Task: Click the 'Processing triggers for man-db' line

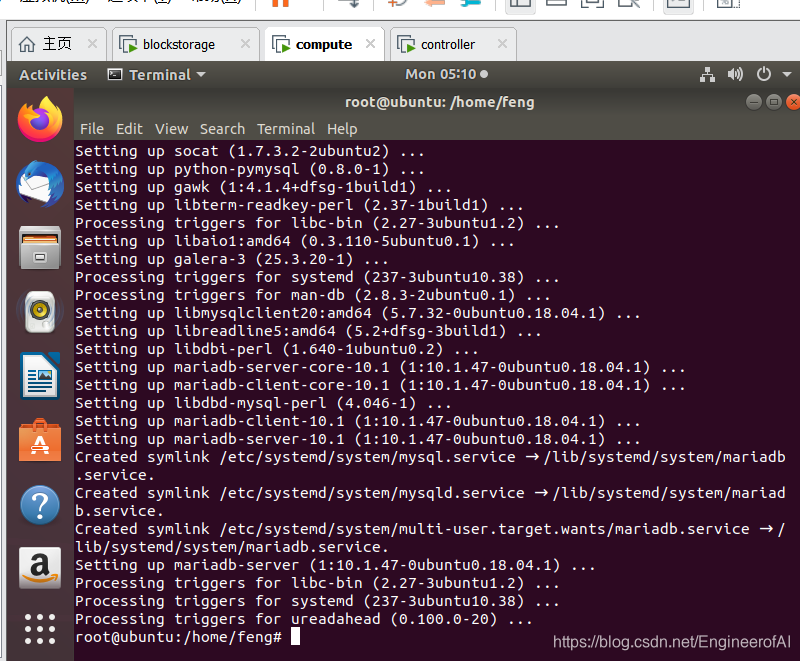Action: coord(313,295)
